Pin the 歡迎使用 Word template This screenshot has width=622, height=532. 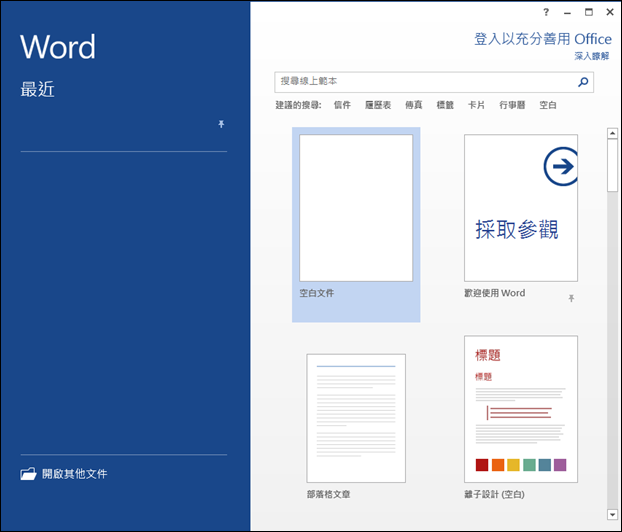point(571,298)
